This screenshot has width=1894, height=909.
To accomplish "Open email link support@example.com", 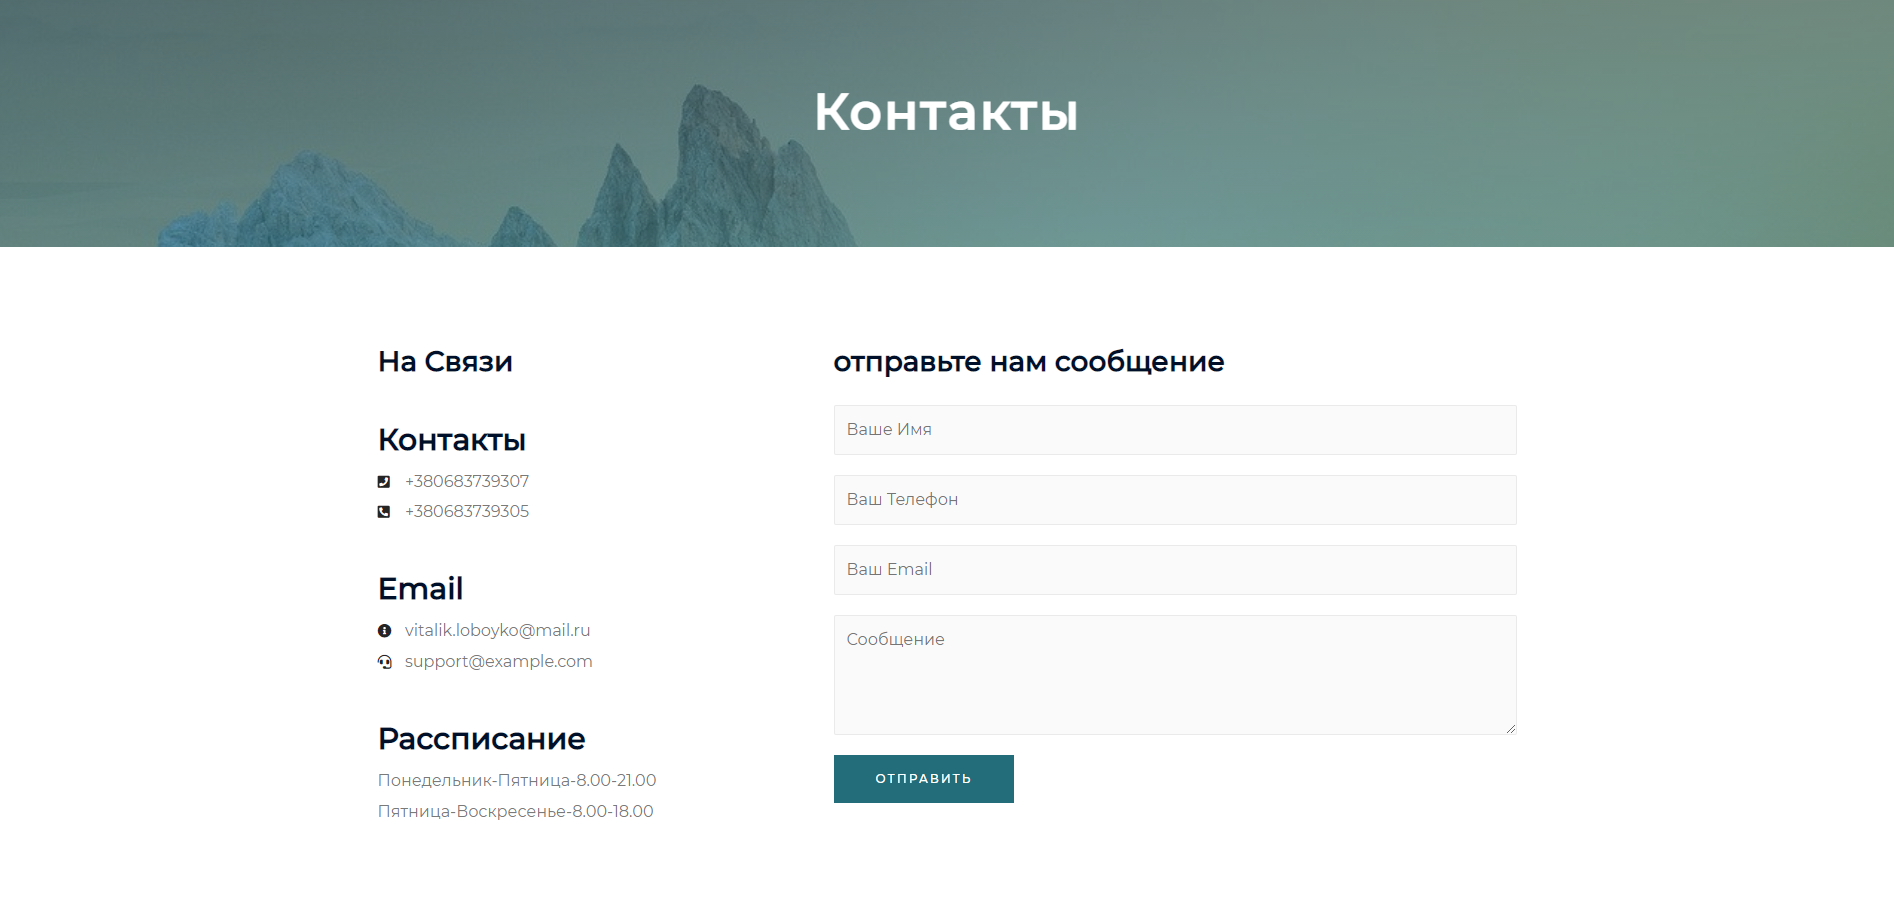I will (x=498, y=661).
